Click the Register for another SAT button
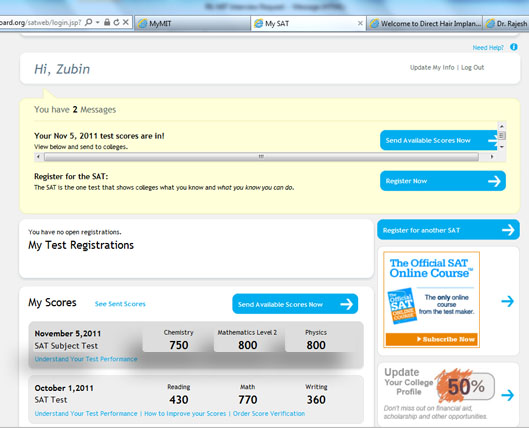Image resolution: width=529 pixels, height=428 pixels. tap(448, 230)
